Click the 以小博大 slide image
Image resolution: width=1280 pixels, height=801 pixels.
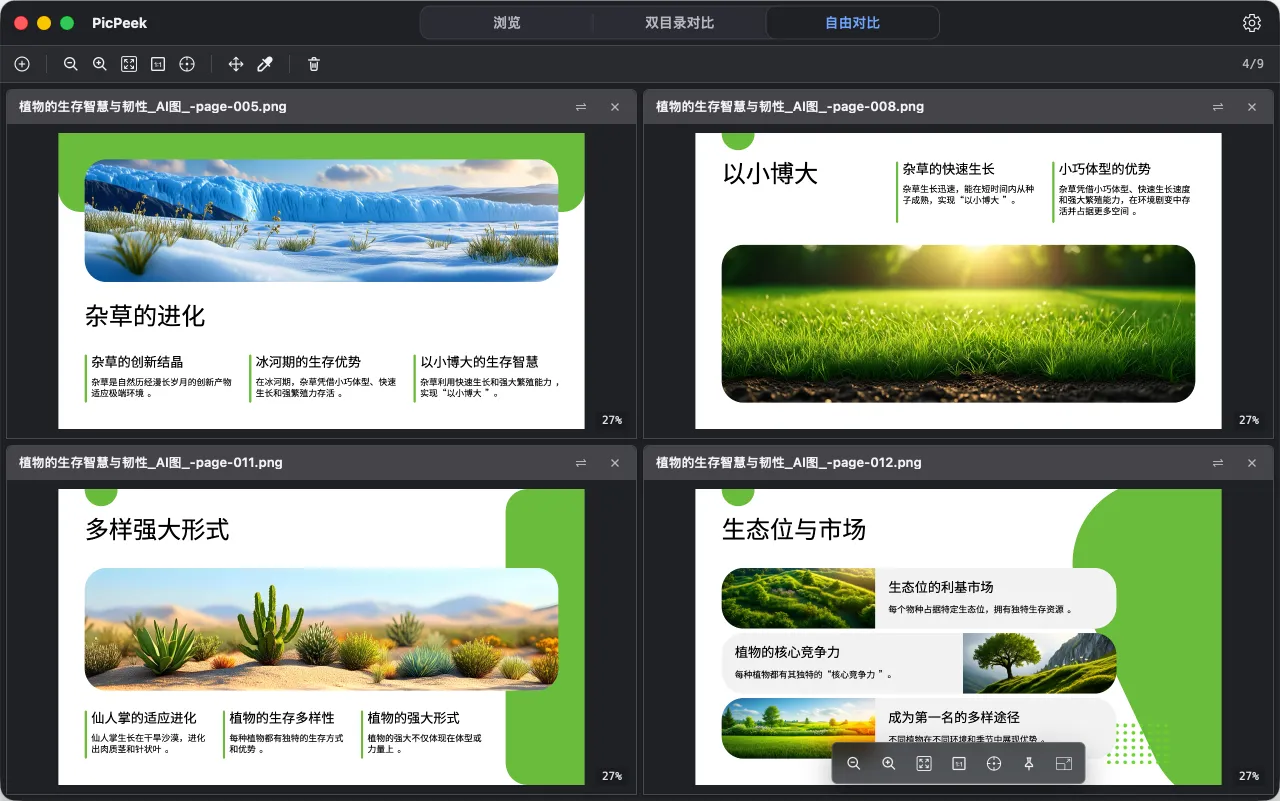(x=958, y=281)
